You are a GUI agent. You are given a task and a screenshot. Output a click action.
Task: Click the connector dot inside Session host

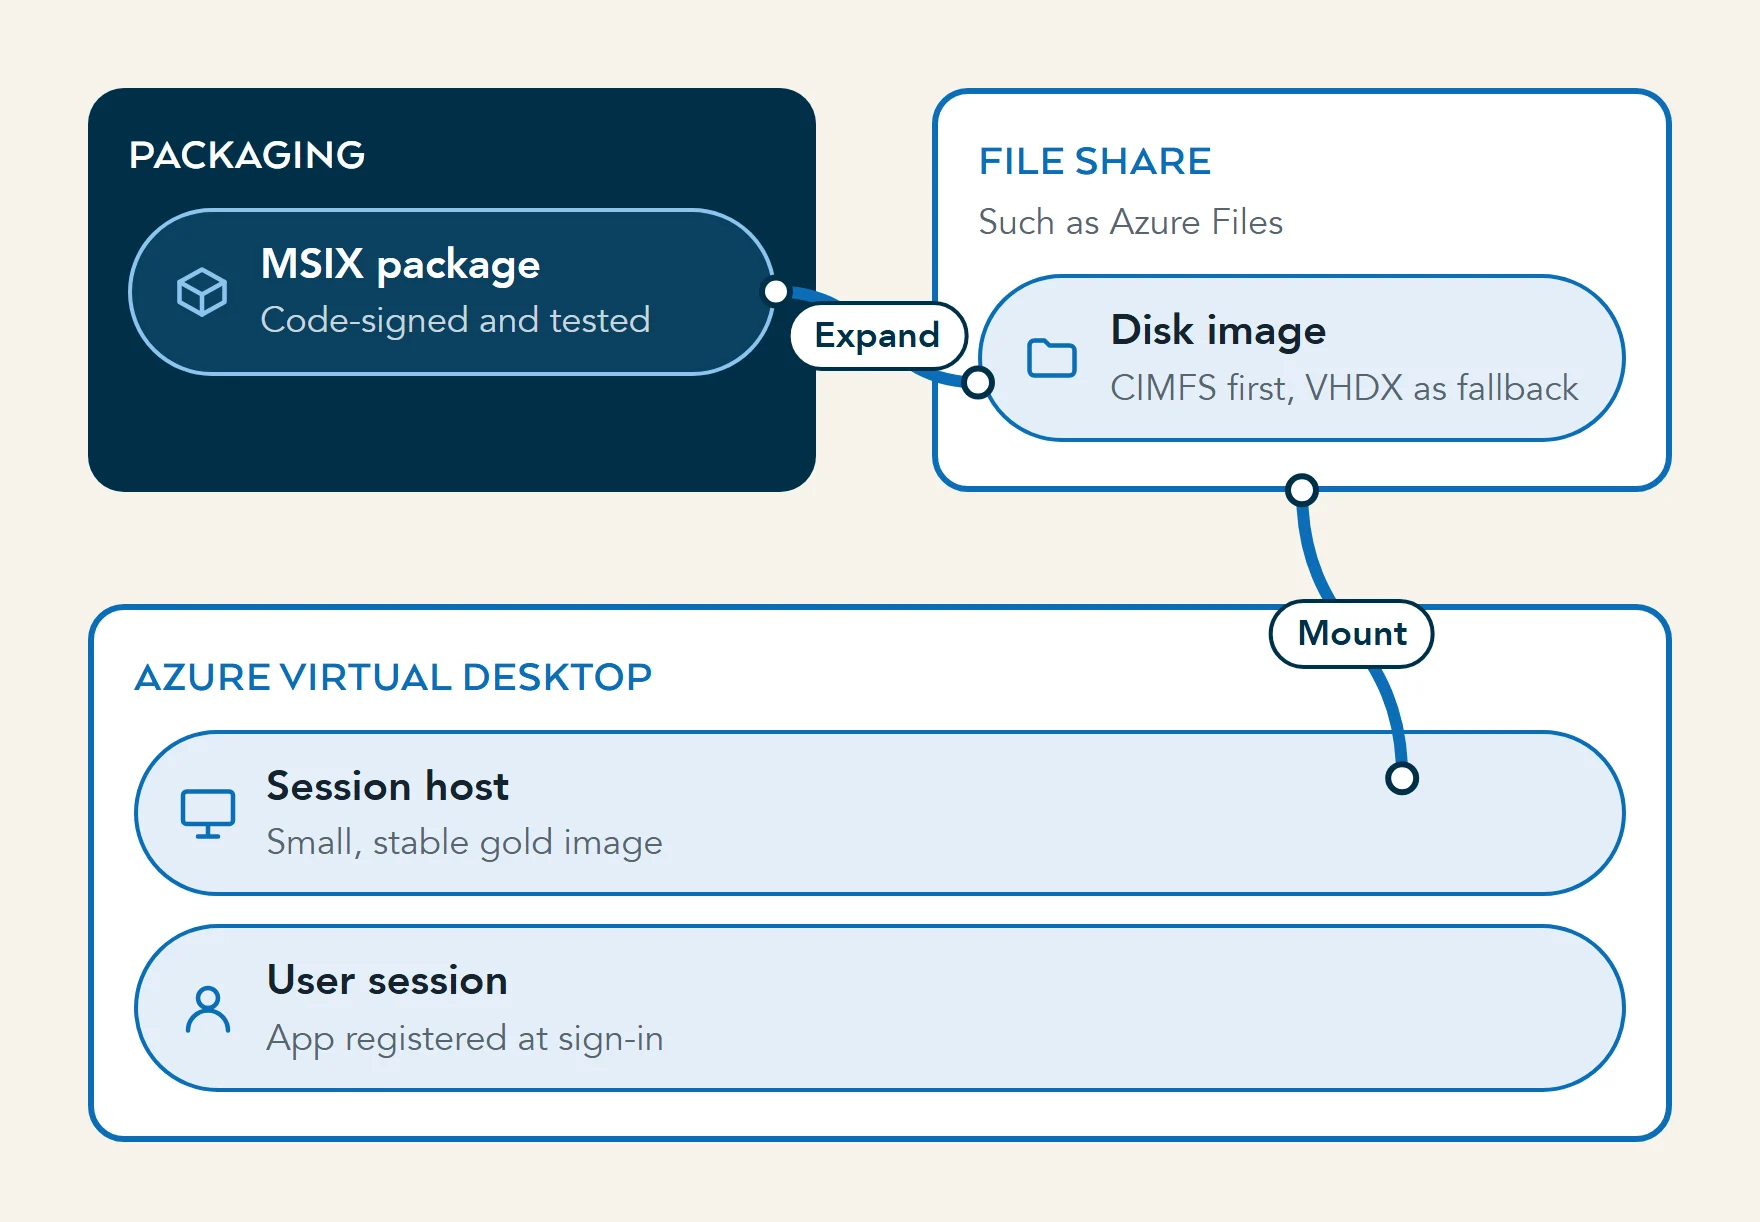click(x=1402, y=778)
